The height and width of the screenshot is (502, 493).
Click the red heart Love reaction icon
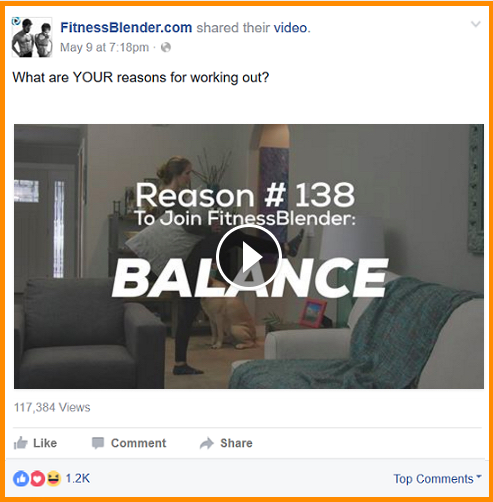[37, 479]
